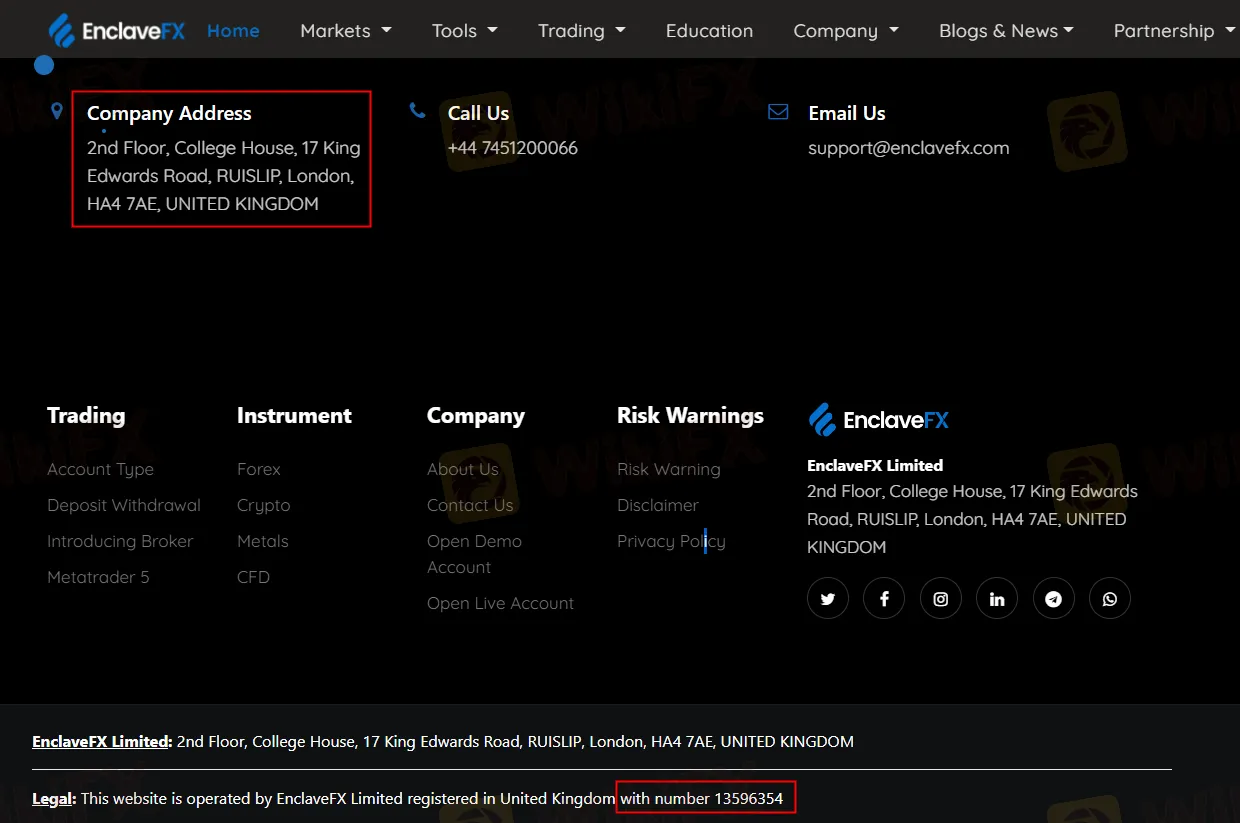Image resolution: width=1240 pixels, height=823 pixels.
Task: Click the Instrument footer column heading
Action: coord(294,416)
